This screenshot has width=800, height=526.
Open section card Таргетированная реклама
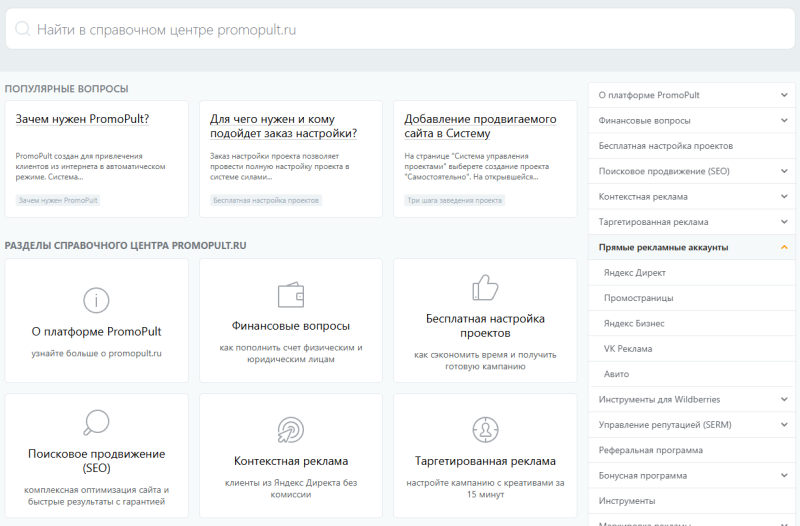click(485, 456)
